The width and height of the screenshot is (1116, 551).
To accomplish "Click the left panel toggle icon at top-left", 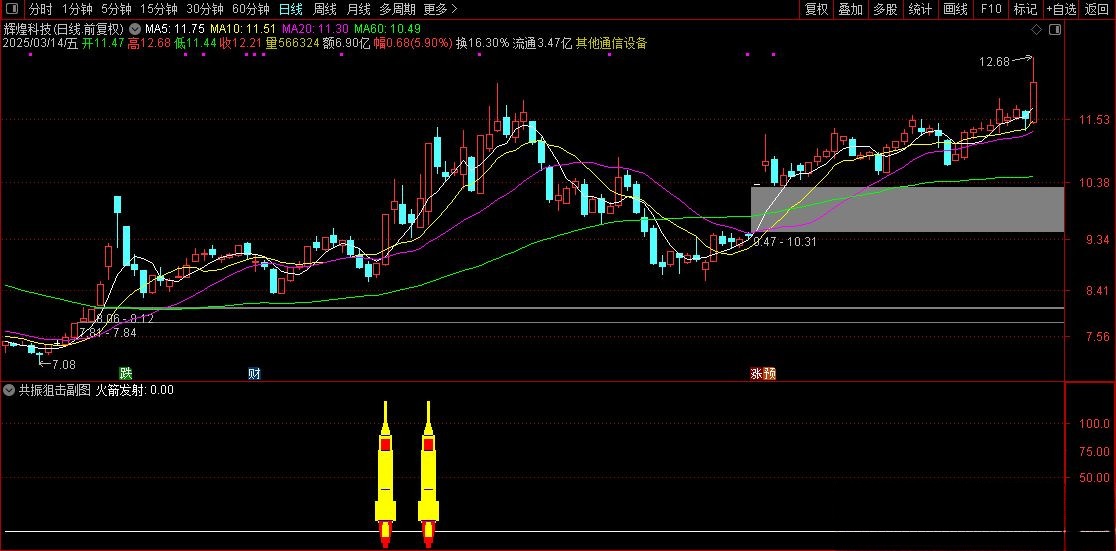I will pyautogui.click(x=12, y=9).
